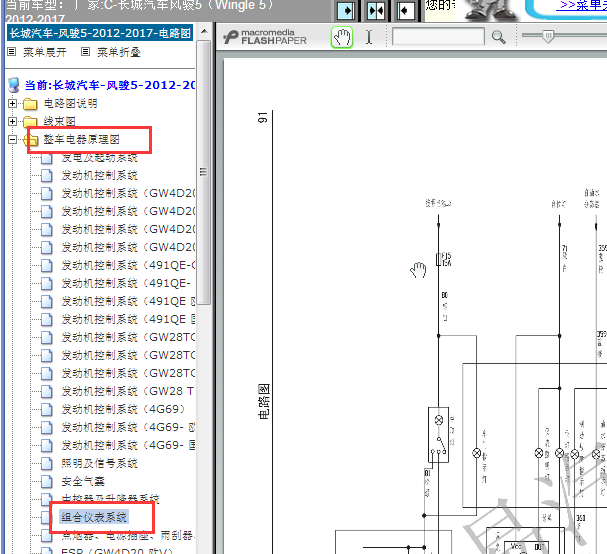
Task: Open 中控锁及升降器系统 diagram
Action: point(110,499)
